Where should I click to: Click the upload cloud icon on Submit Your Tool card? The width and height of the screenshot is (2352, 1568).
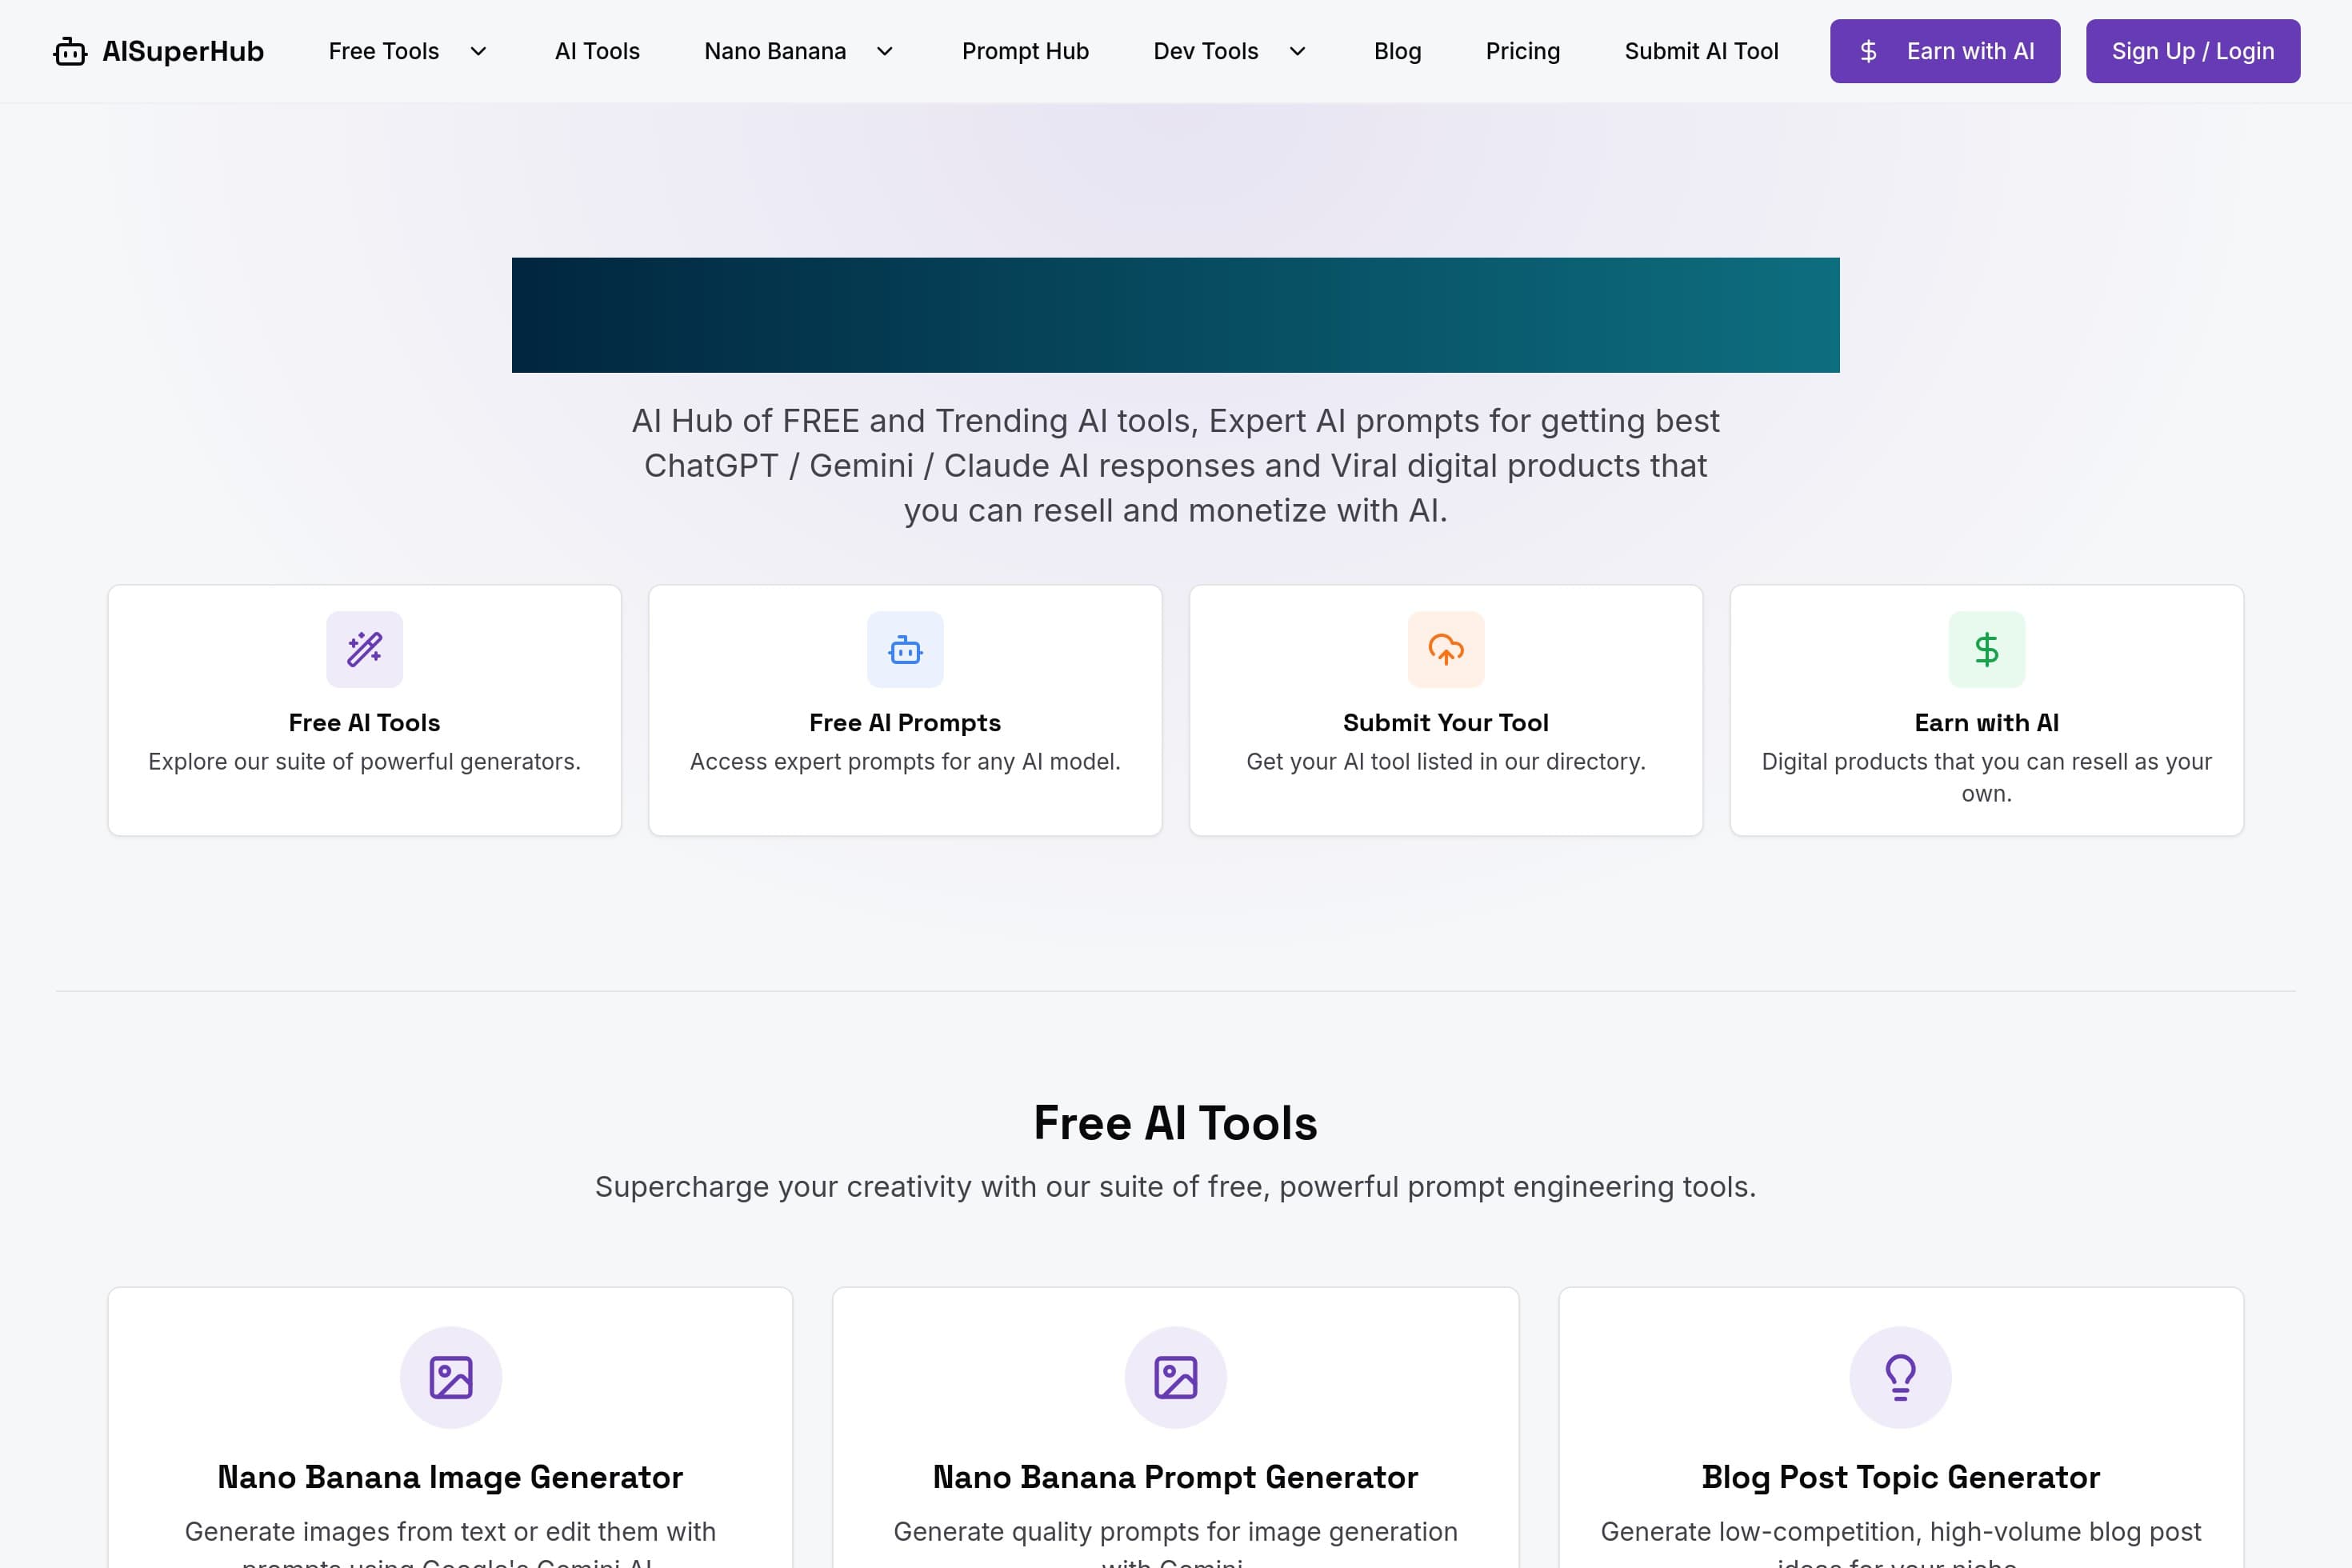pyautogui.click(x=1446, y=649)
